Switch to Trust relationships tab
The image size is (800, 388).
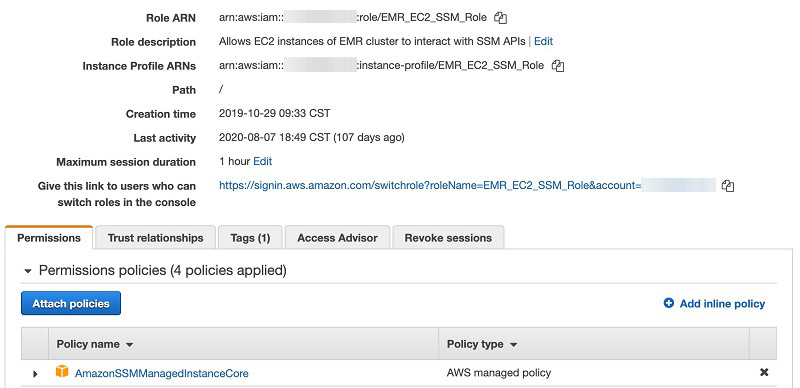[155, 237]
